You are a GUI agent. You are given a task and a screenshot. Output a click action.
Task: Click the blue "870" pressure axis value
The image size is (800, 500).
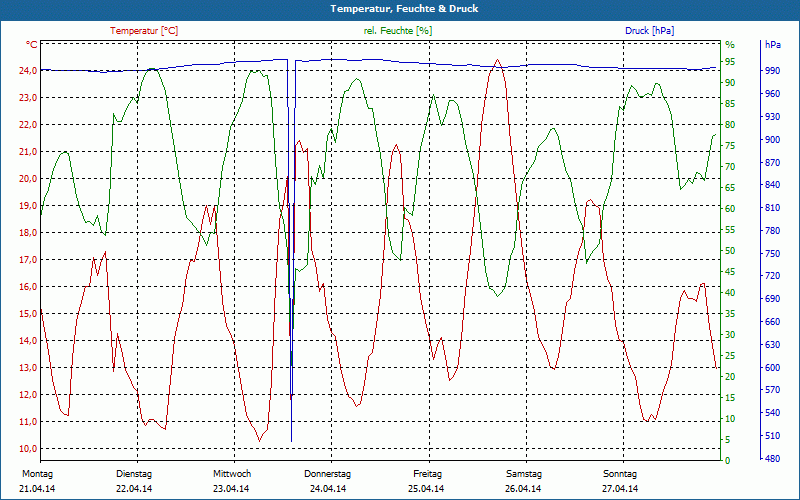(x=773, y=163)
